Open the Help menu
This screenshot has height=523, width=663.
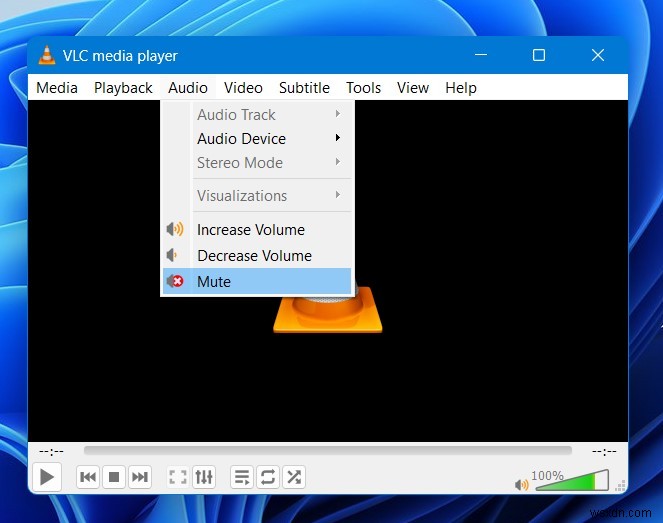461,88
